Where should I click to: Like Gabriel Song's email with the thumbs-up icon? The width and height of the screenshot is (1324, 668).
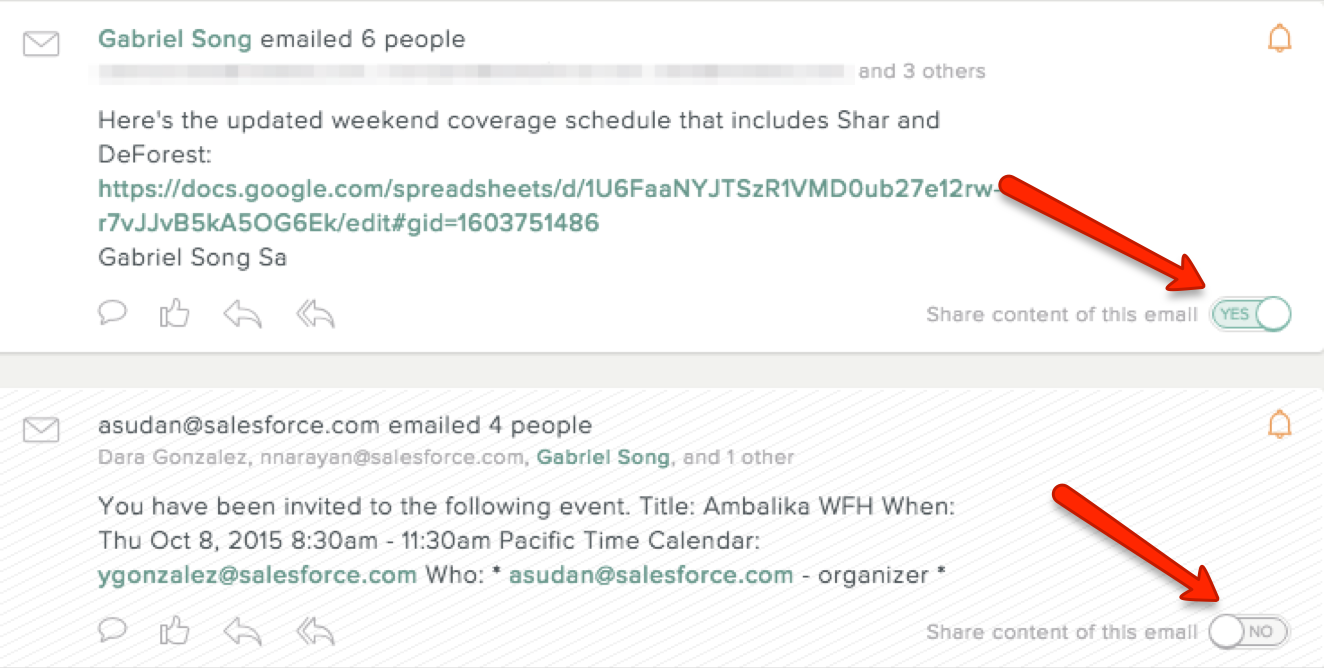[x=175, y=314]
